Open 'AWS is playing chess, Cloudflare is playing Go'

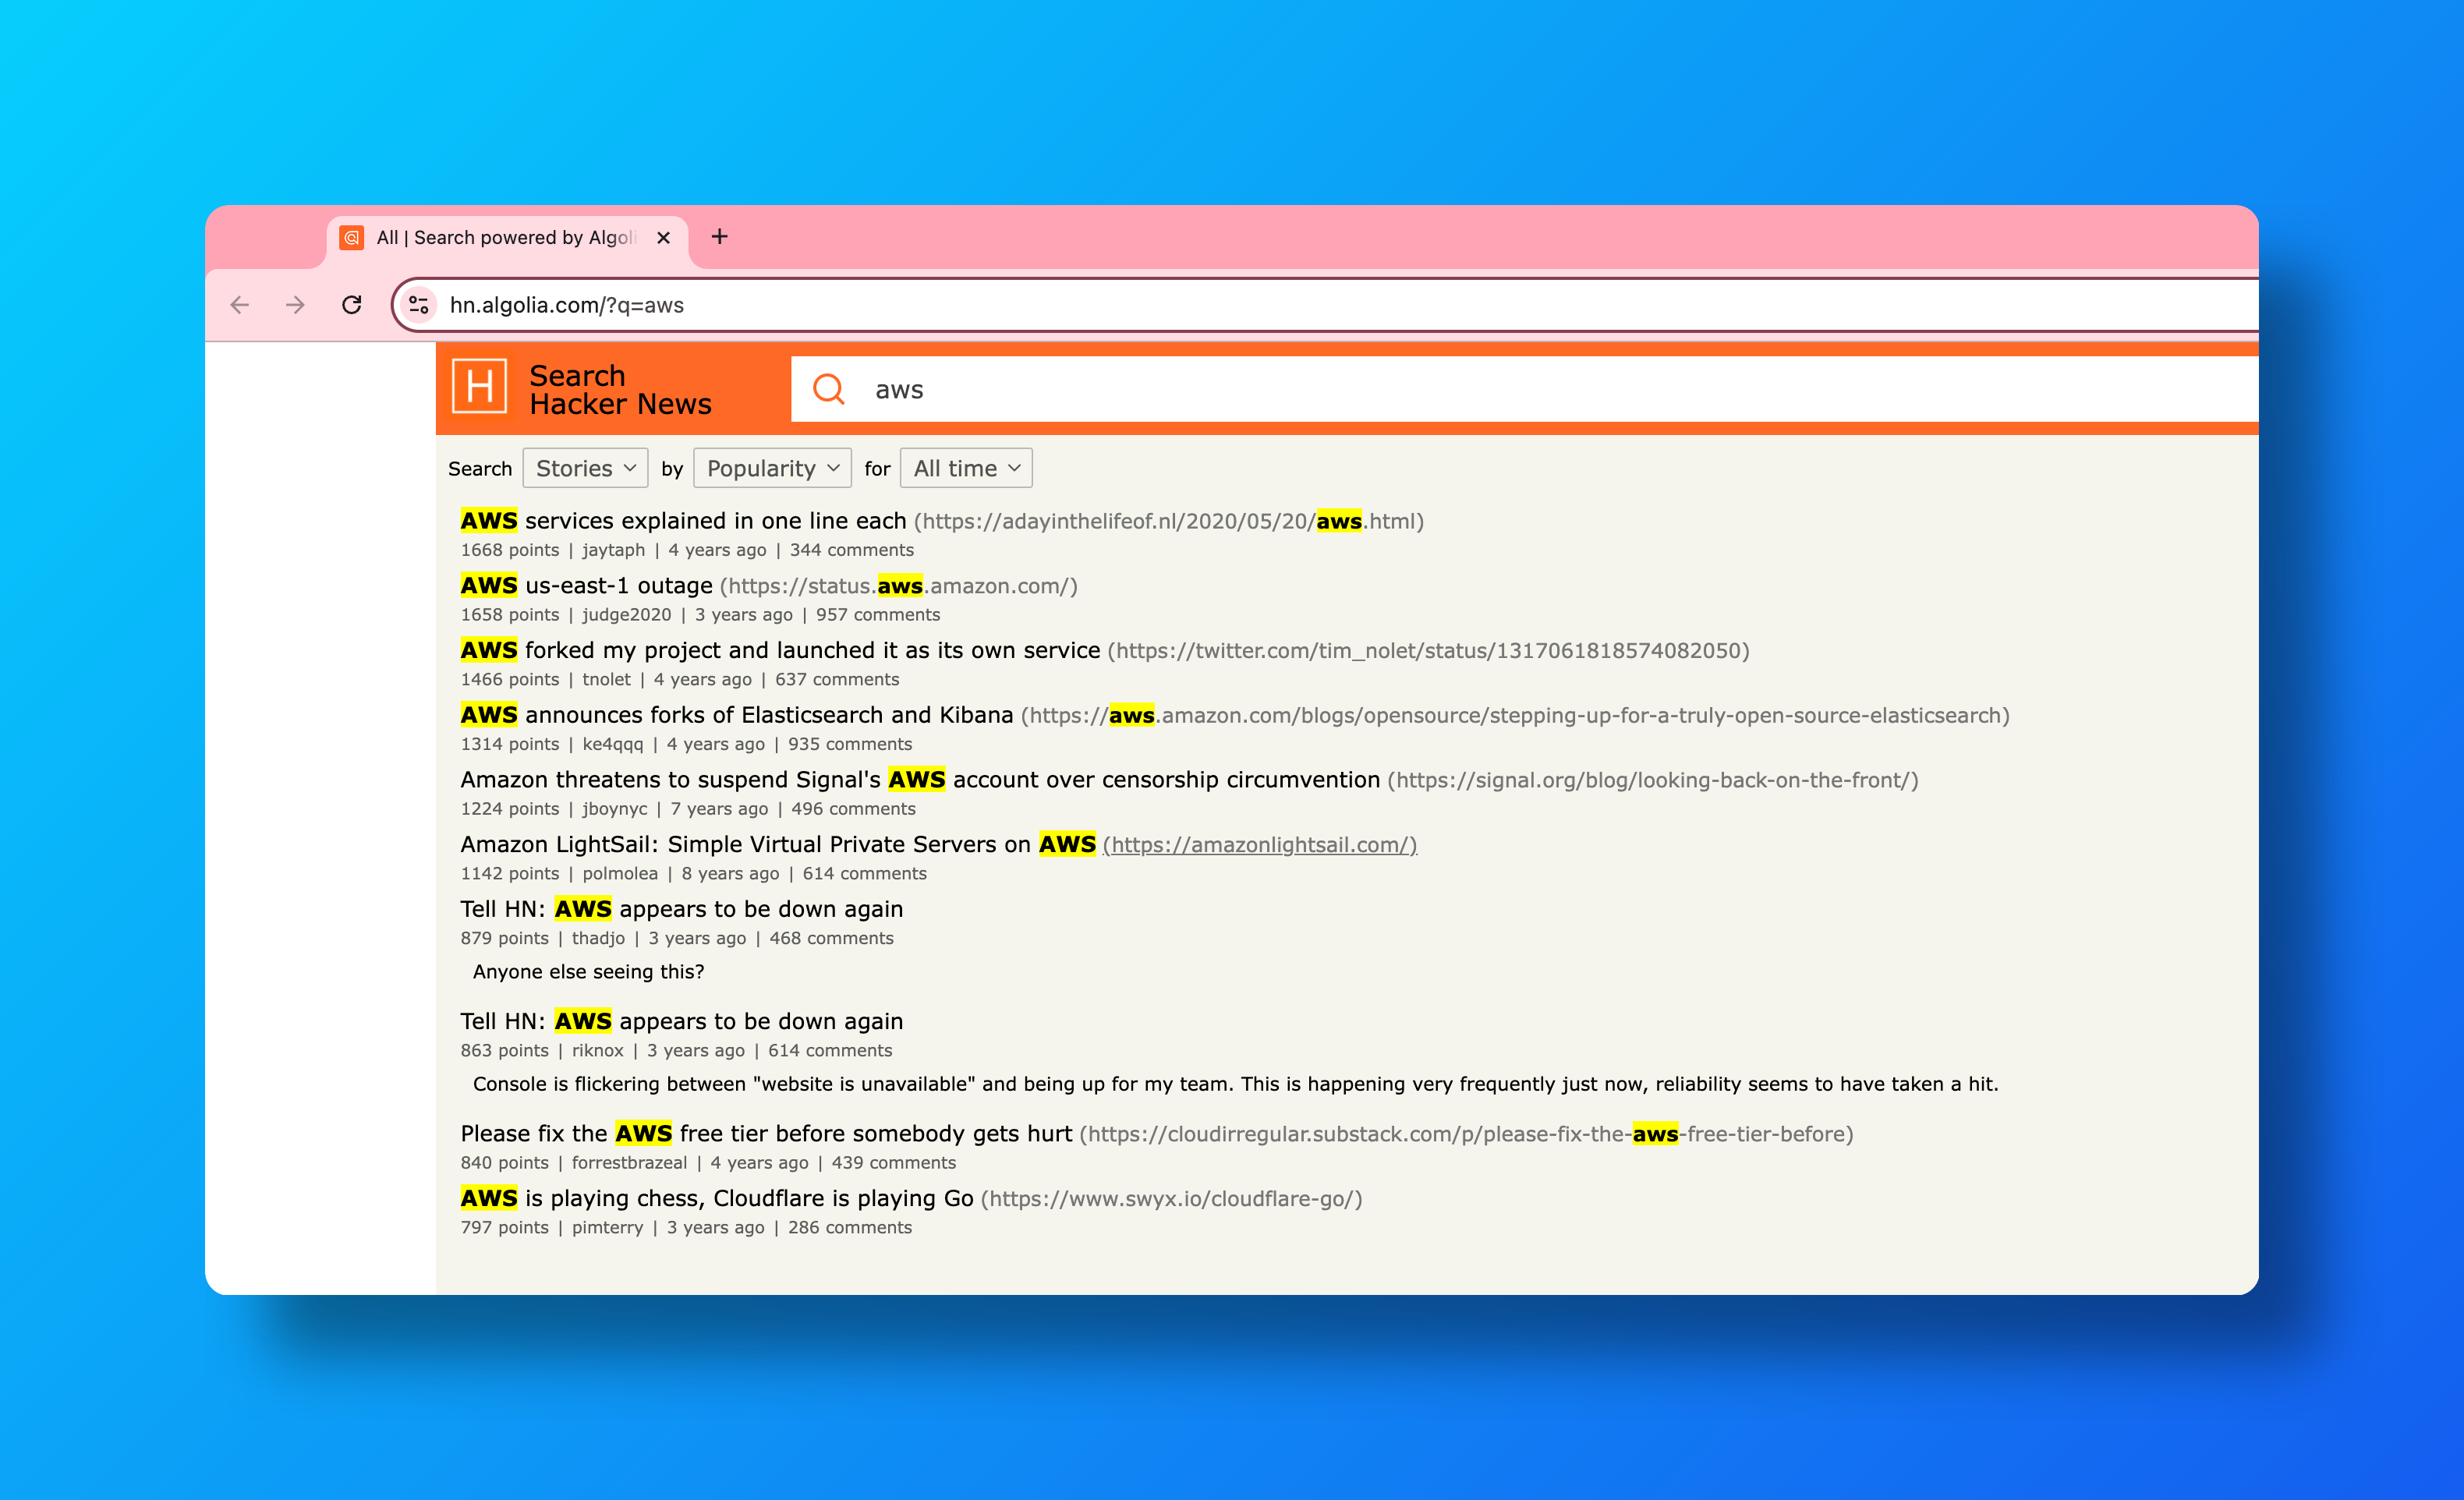point(717,1199)
